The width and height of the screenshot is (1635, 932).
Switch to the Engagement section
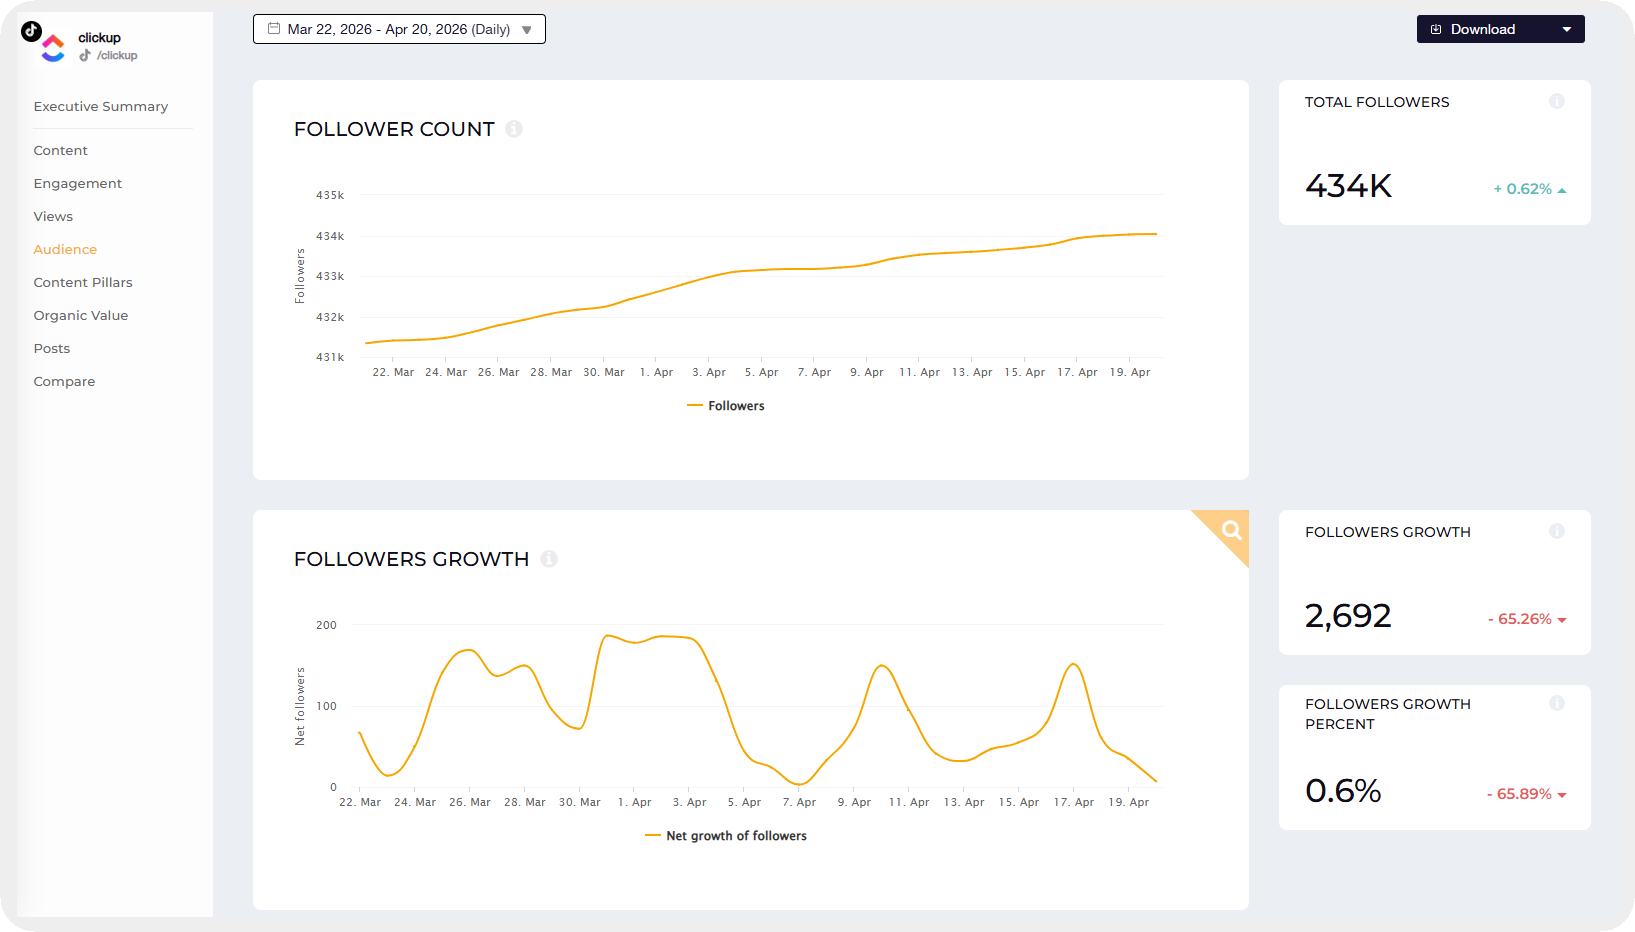pos(77,183)
